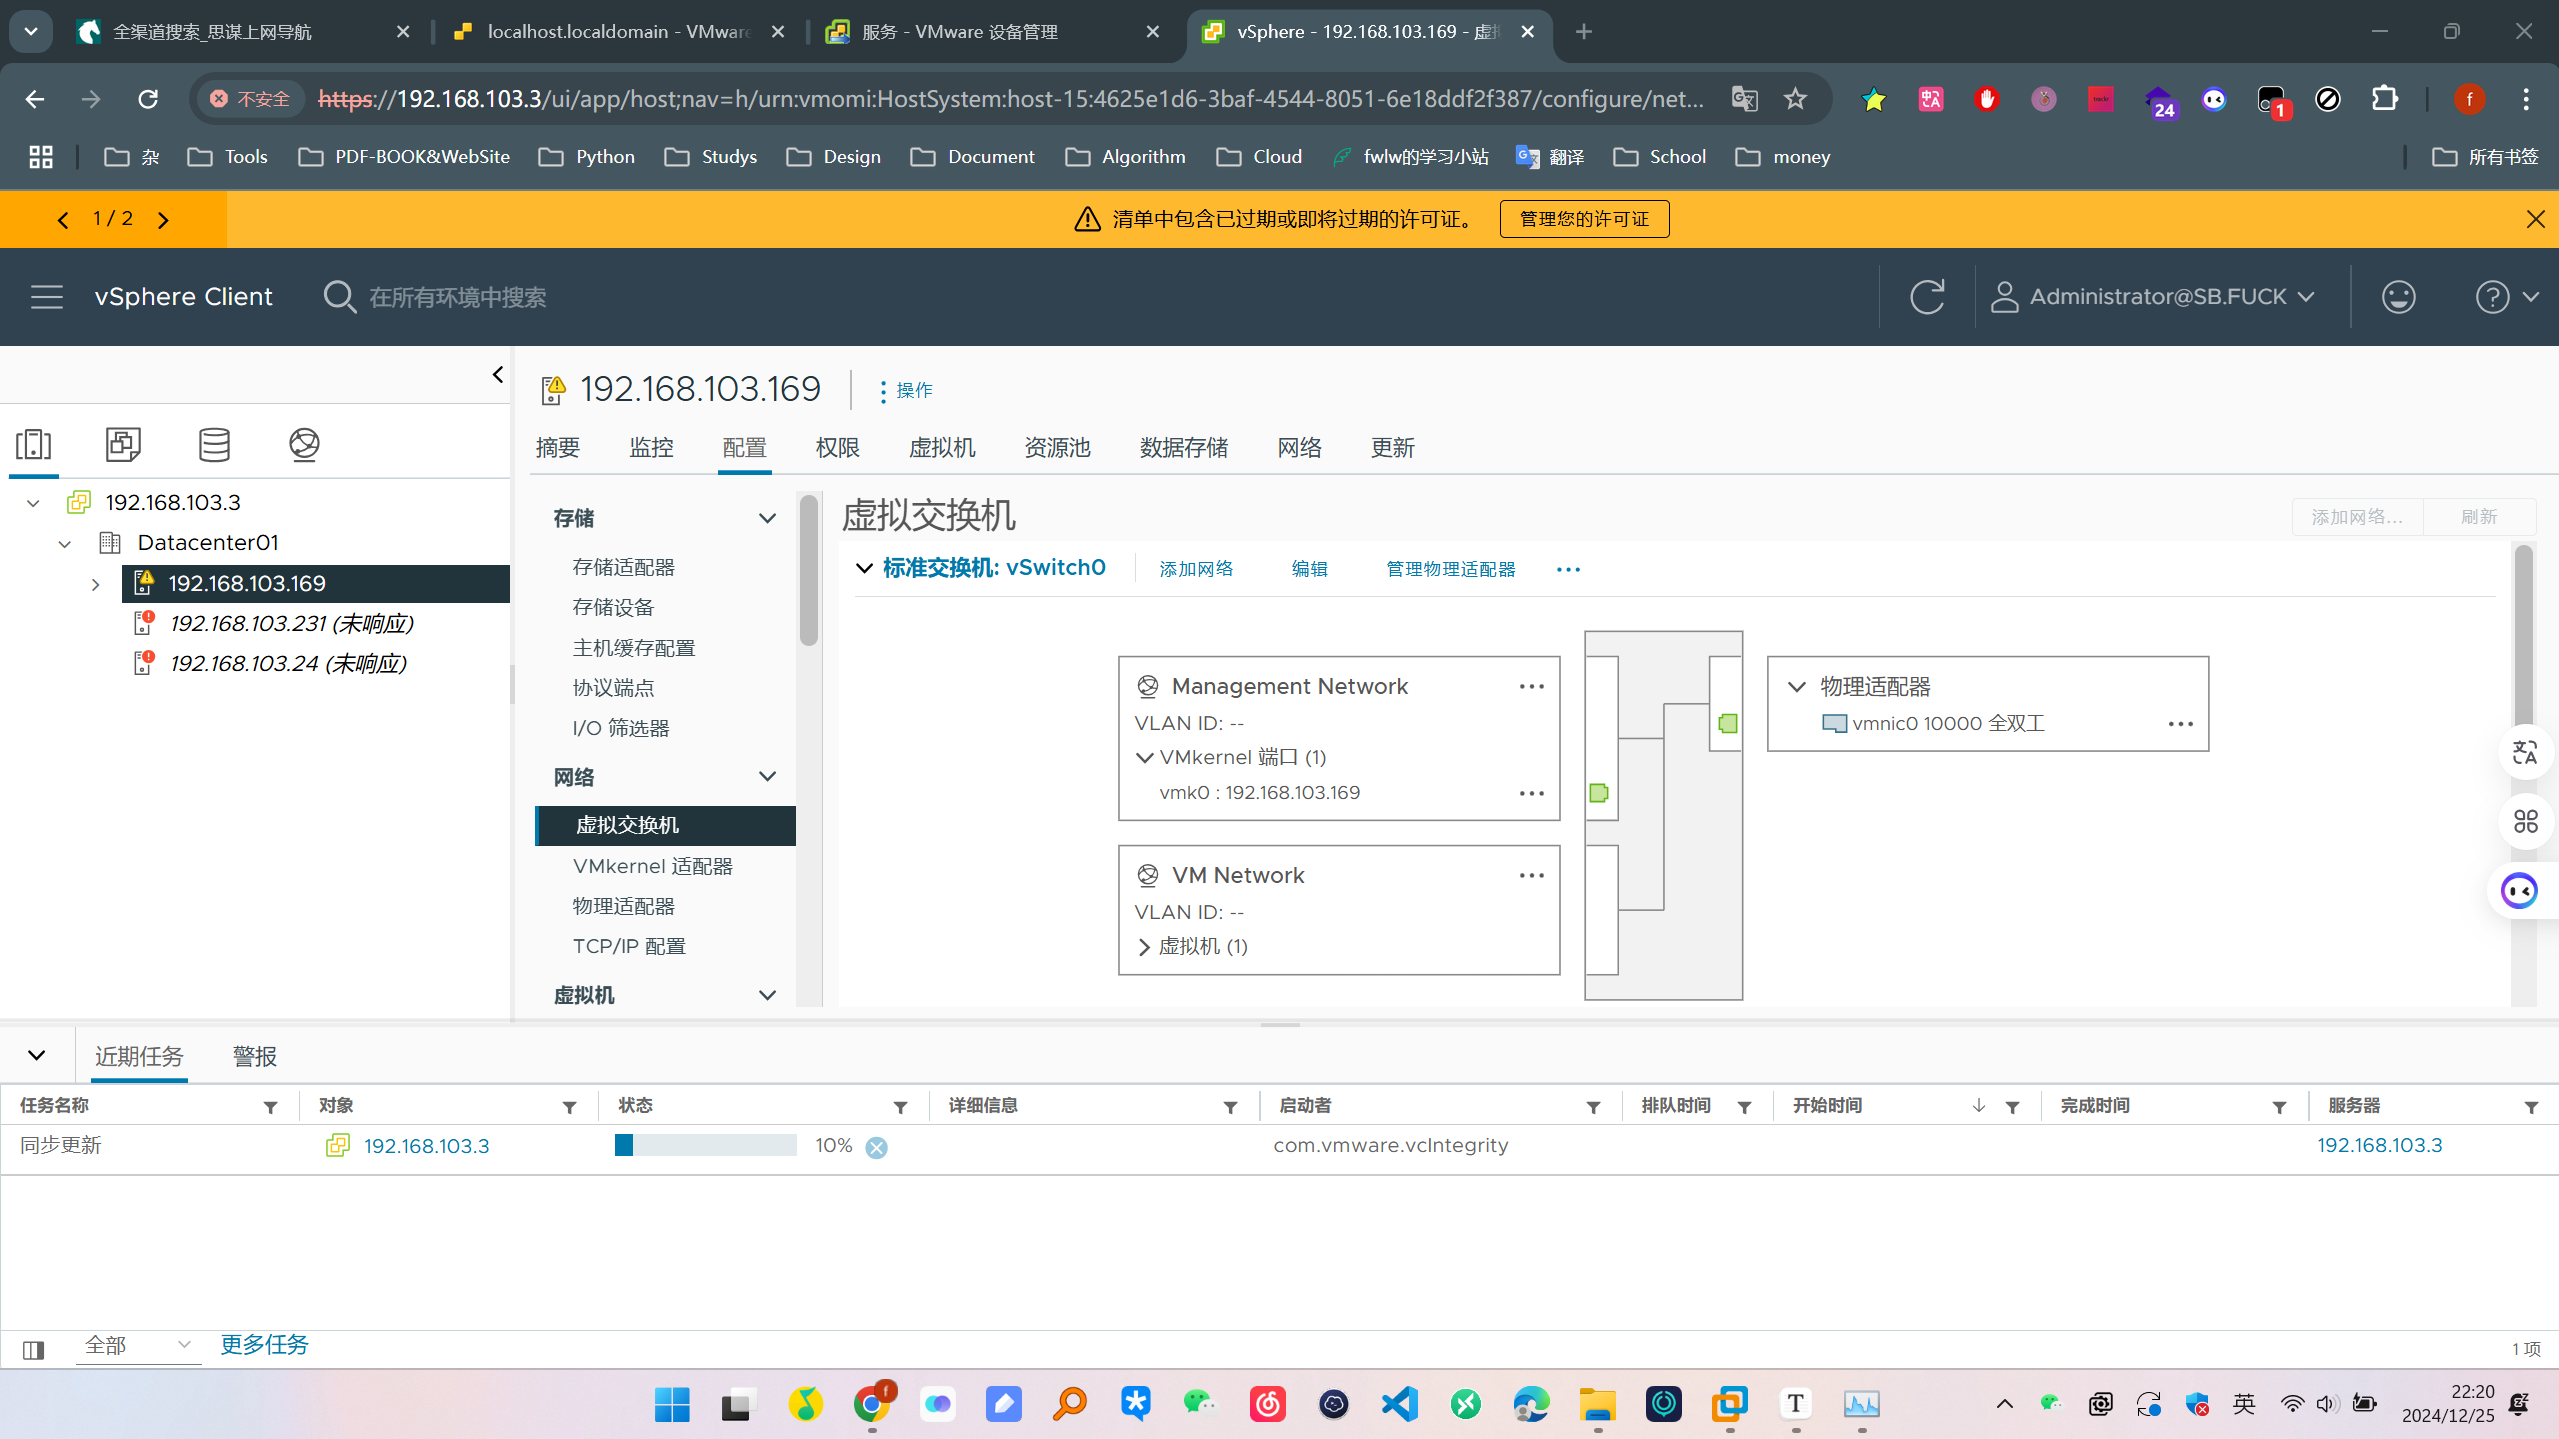Viewport: 2559px width, 1439px height.
Task: Dismiss the license warning banner
Action: 2535,219
